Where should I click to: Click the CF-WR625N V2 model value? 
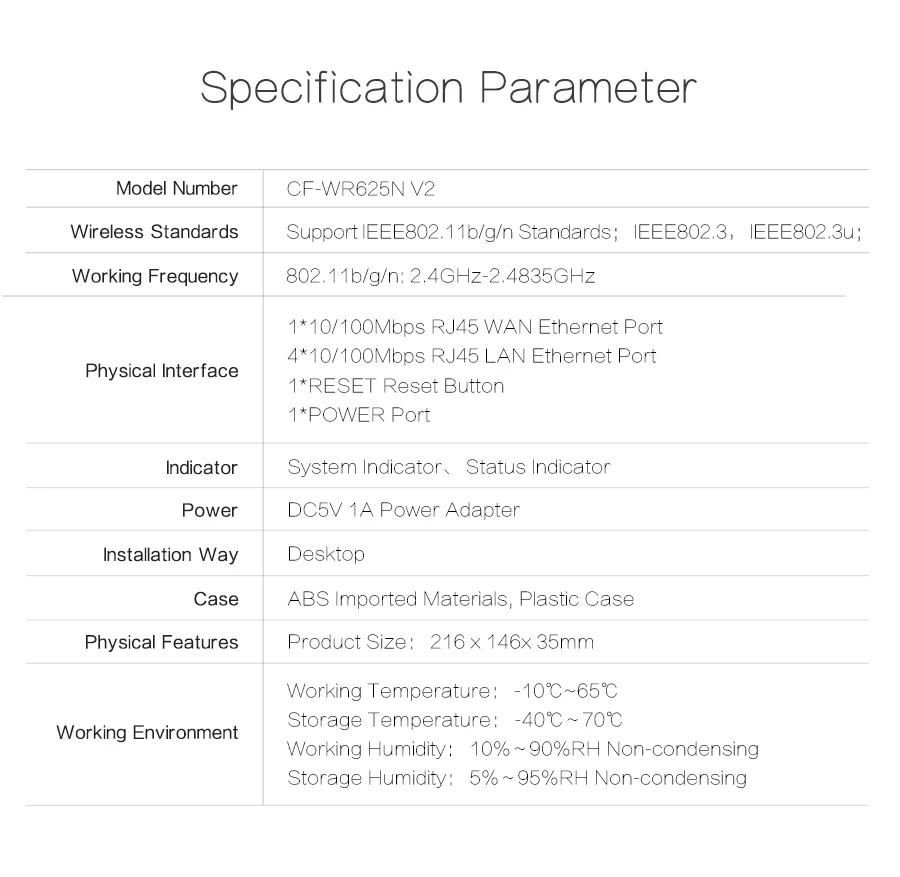(x=360, y=189)
